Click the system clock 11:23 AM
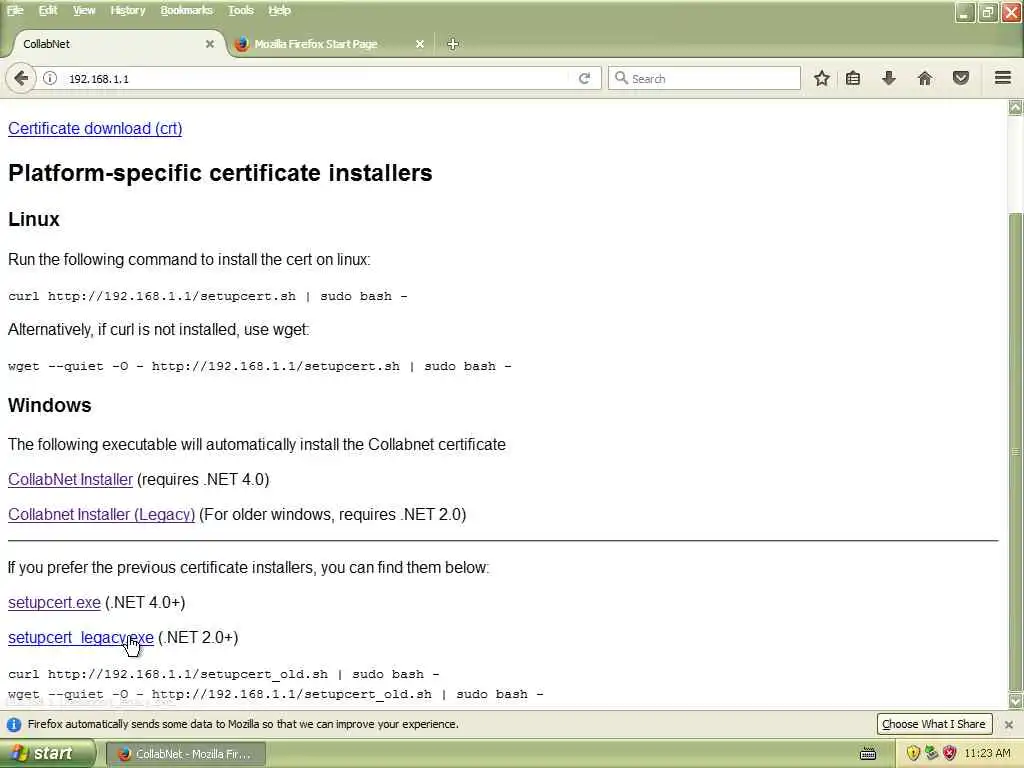Viewport: 1024px width, 768px height. tap(987, 754)
